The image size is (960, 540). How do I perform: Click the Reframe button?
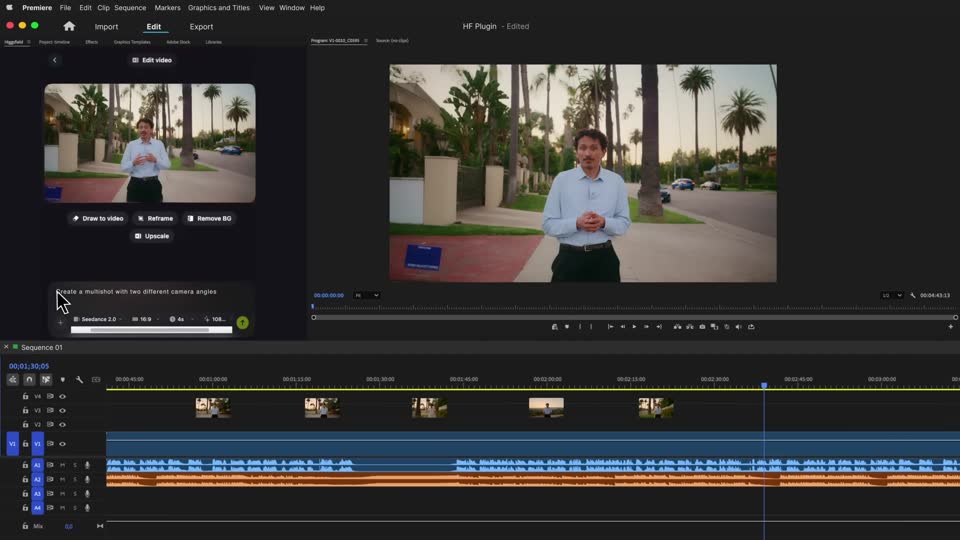pos(155,219)
